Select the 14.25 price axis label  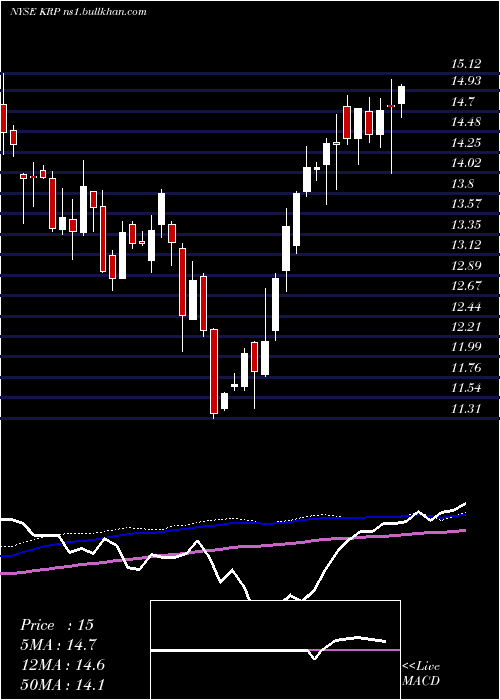[x=466, y=143]
